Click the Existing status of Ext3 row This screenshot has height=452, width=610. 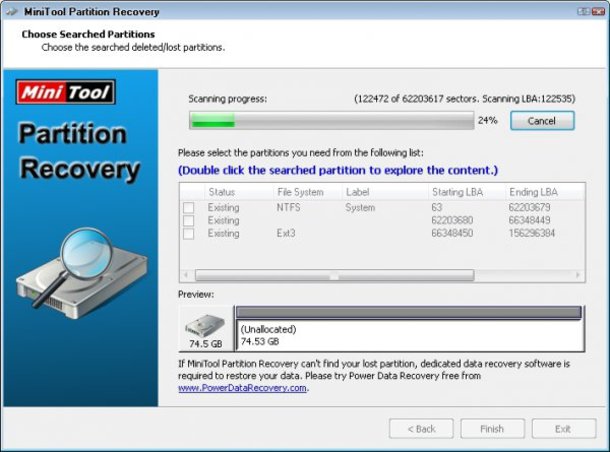(x=223, y=233)
